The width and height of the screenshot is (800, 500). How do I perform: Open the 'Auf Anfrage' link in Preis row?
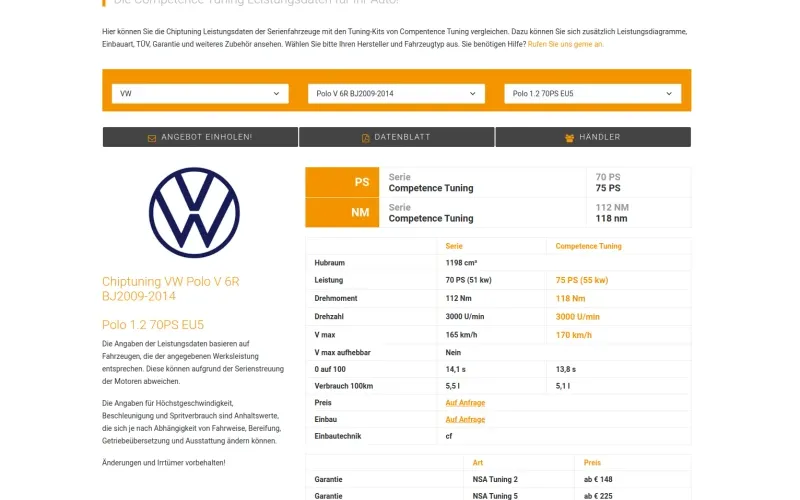465,403
